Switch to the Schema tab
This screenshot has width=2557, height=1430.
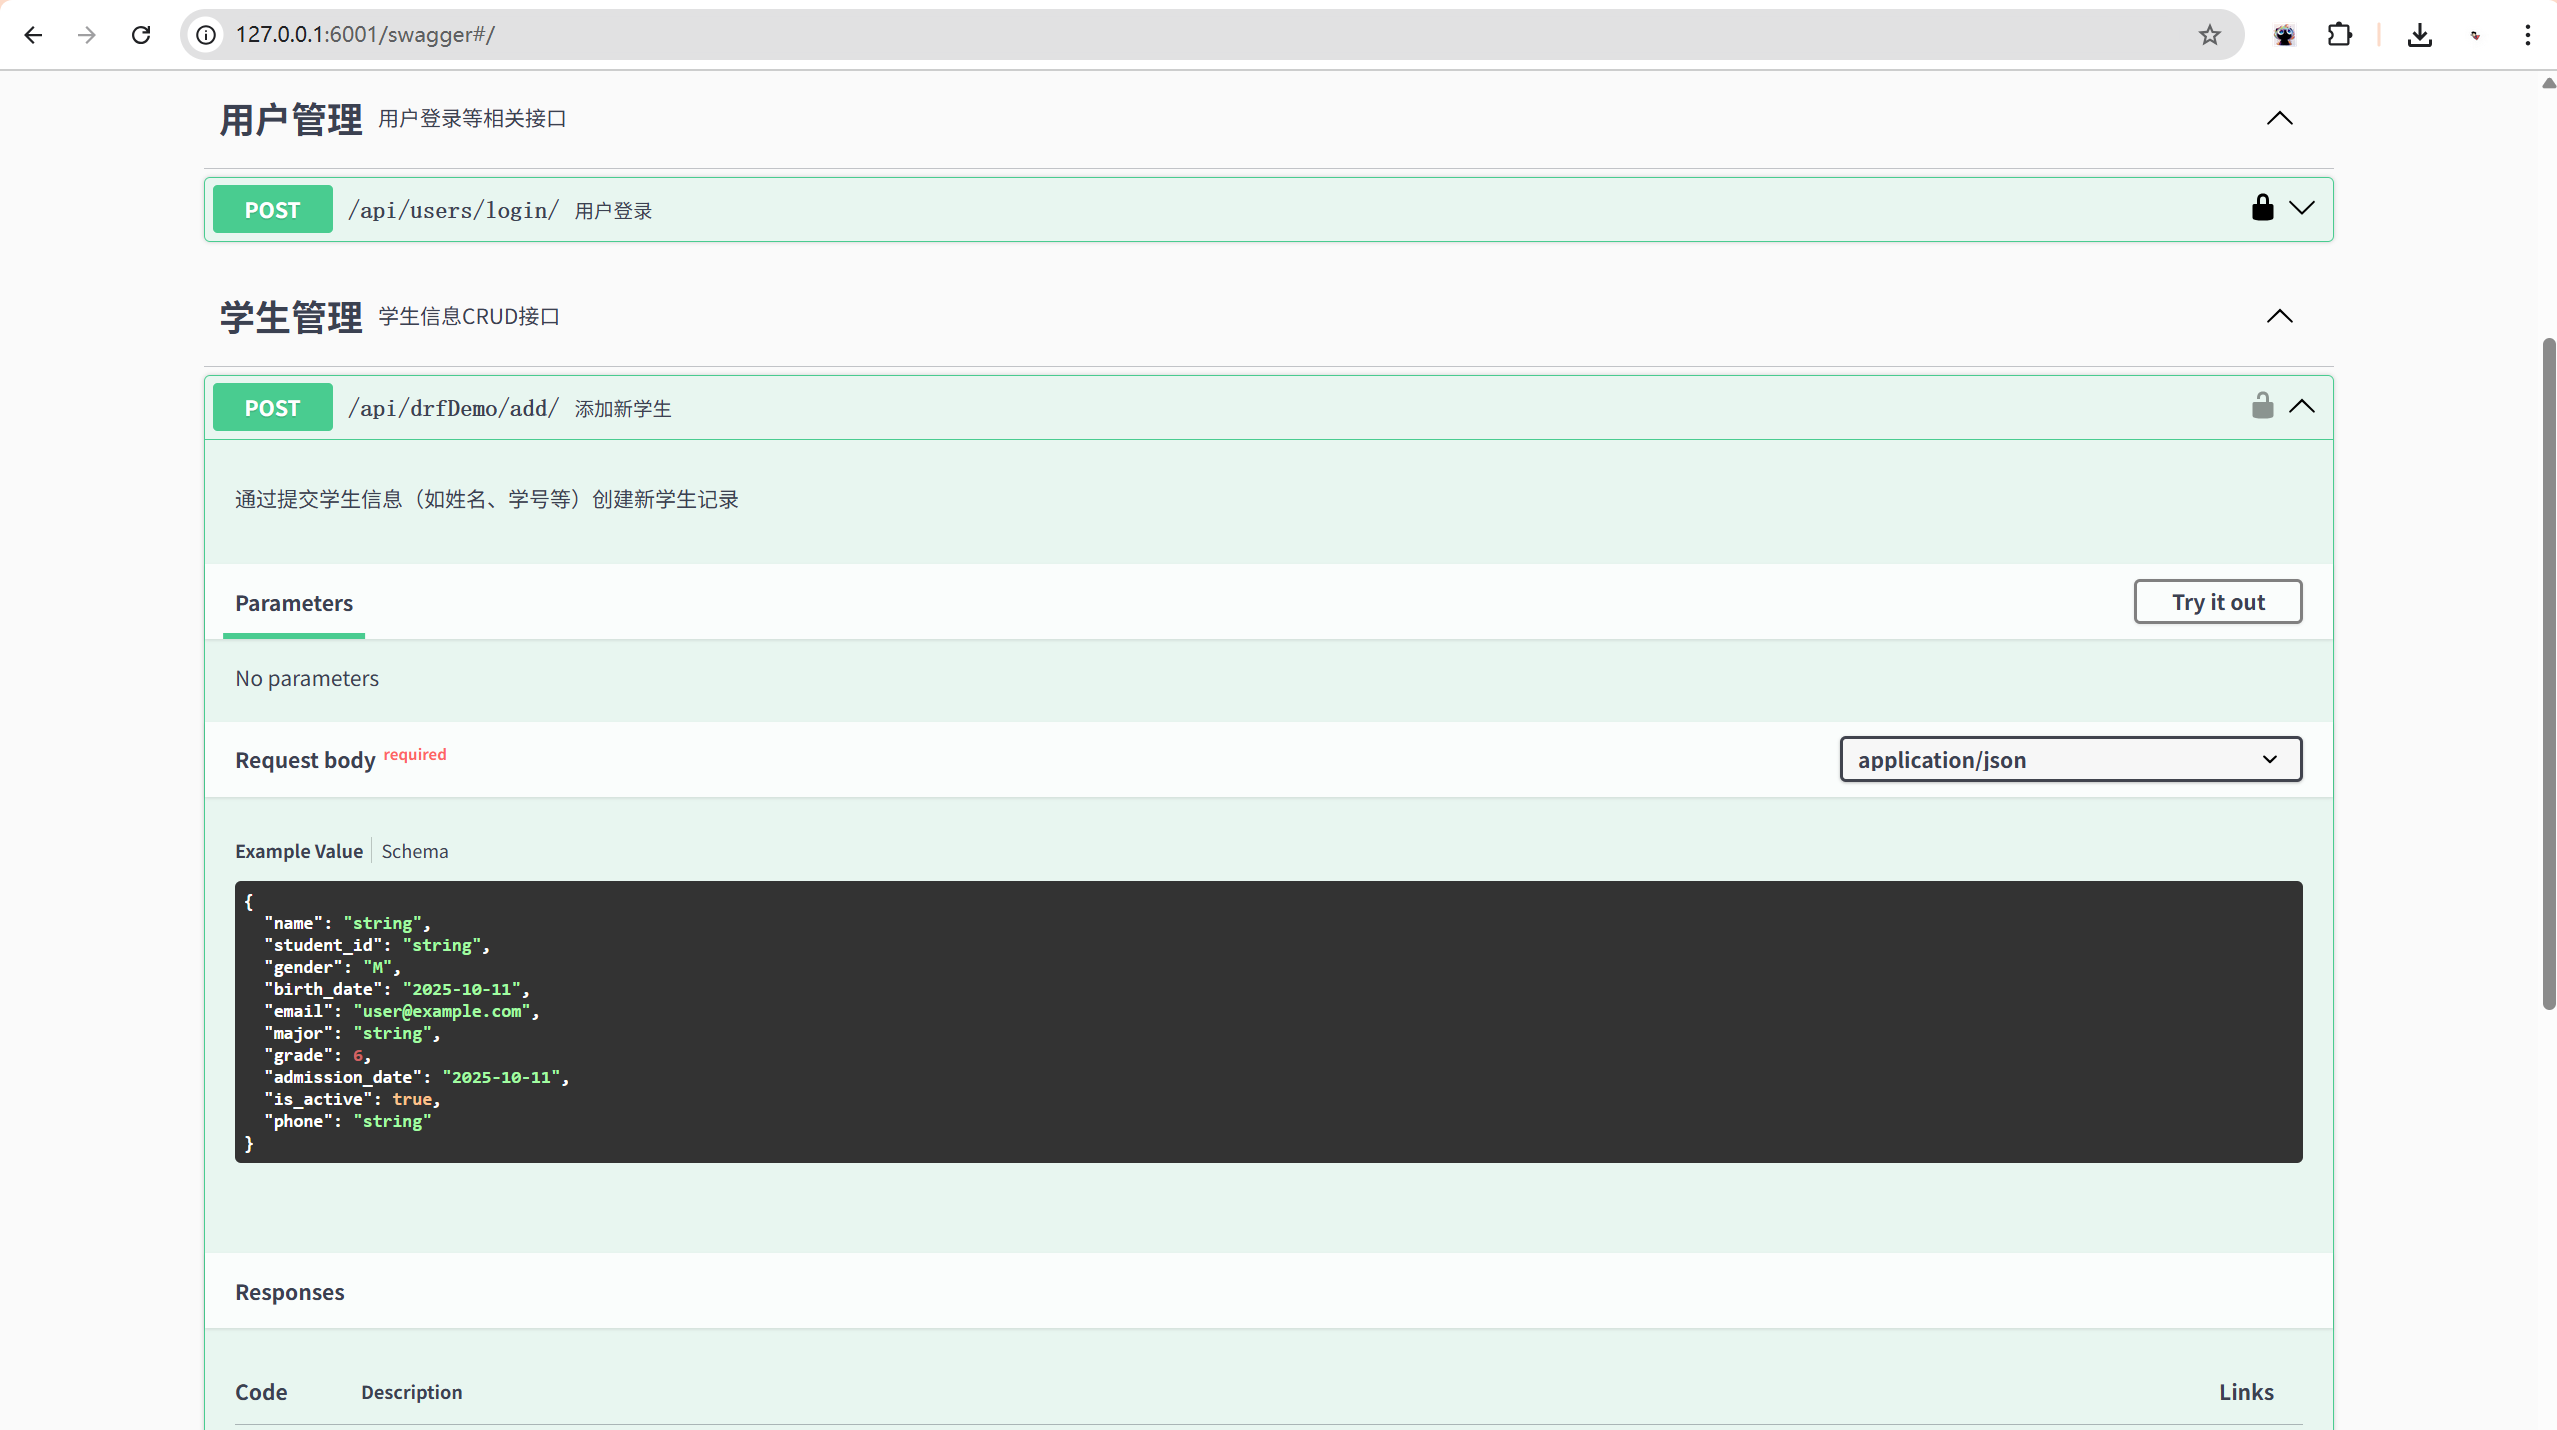click(x=414, y=851)
